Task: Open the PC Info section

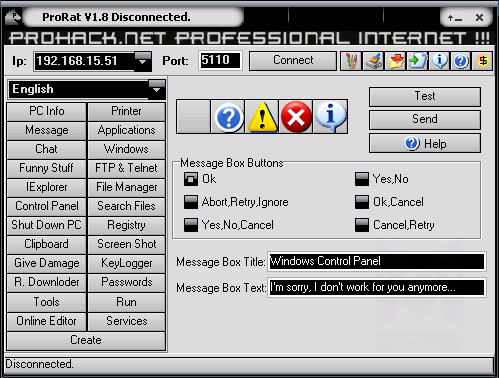Action: pyautogui.click(x=47, y=111)
